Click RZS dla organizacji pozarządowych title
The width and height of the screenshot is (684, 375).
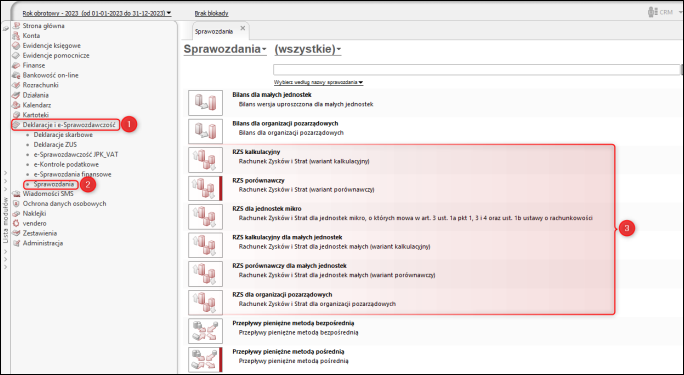(282, 294)
